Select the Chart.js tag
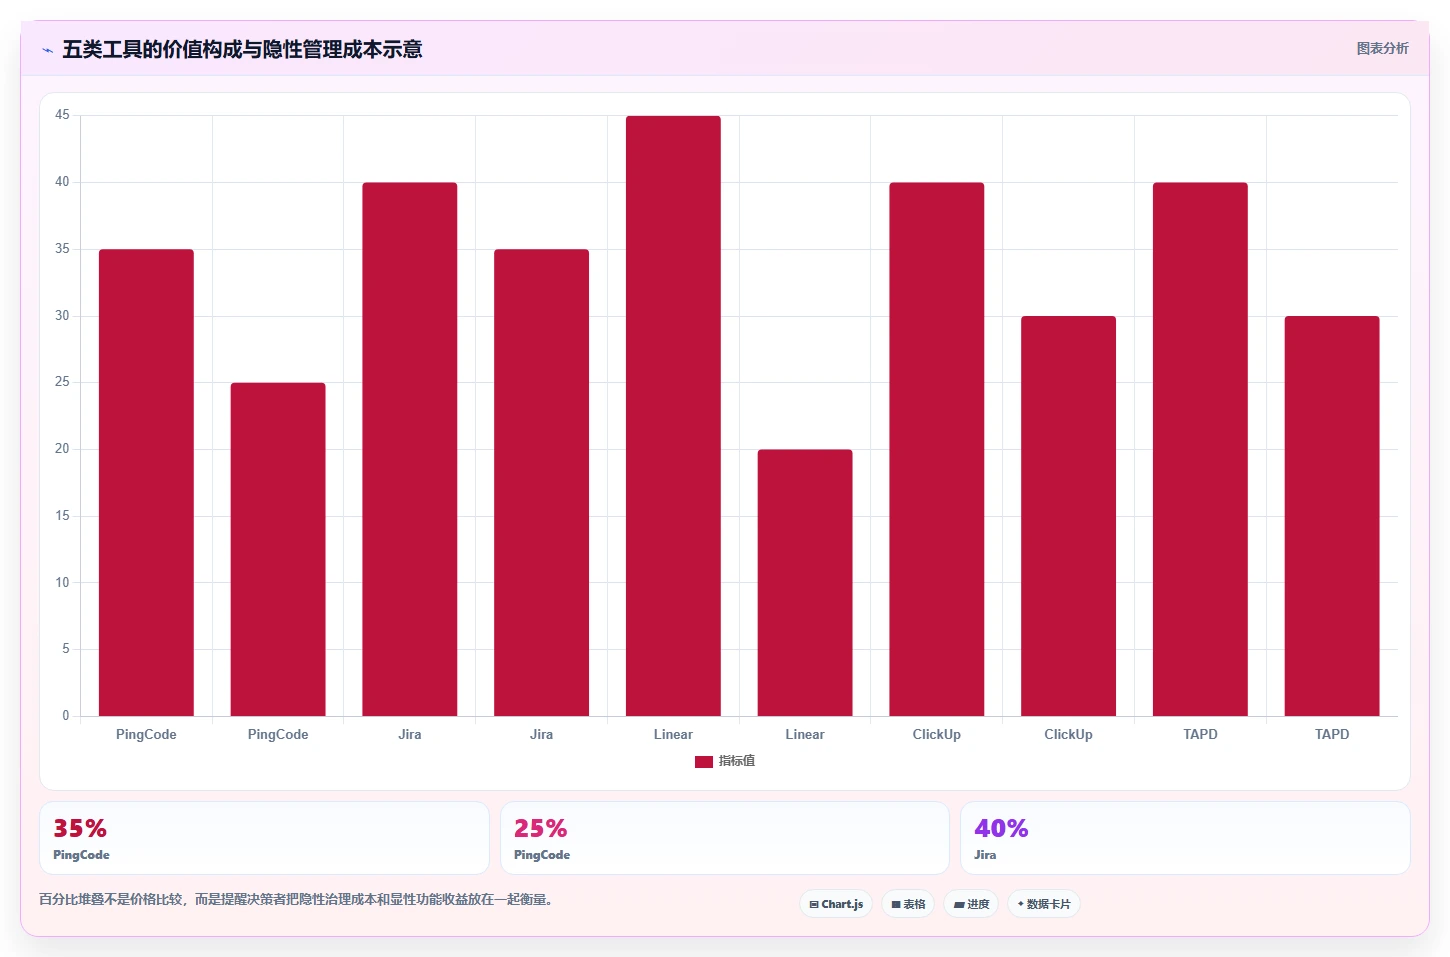This screenshot has height=957, width=1450. [836, 904]
